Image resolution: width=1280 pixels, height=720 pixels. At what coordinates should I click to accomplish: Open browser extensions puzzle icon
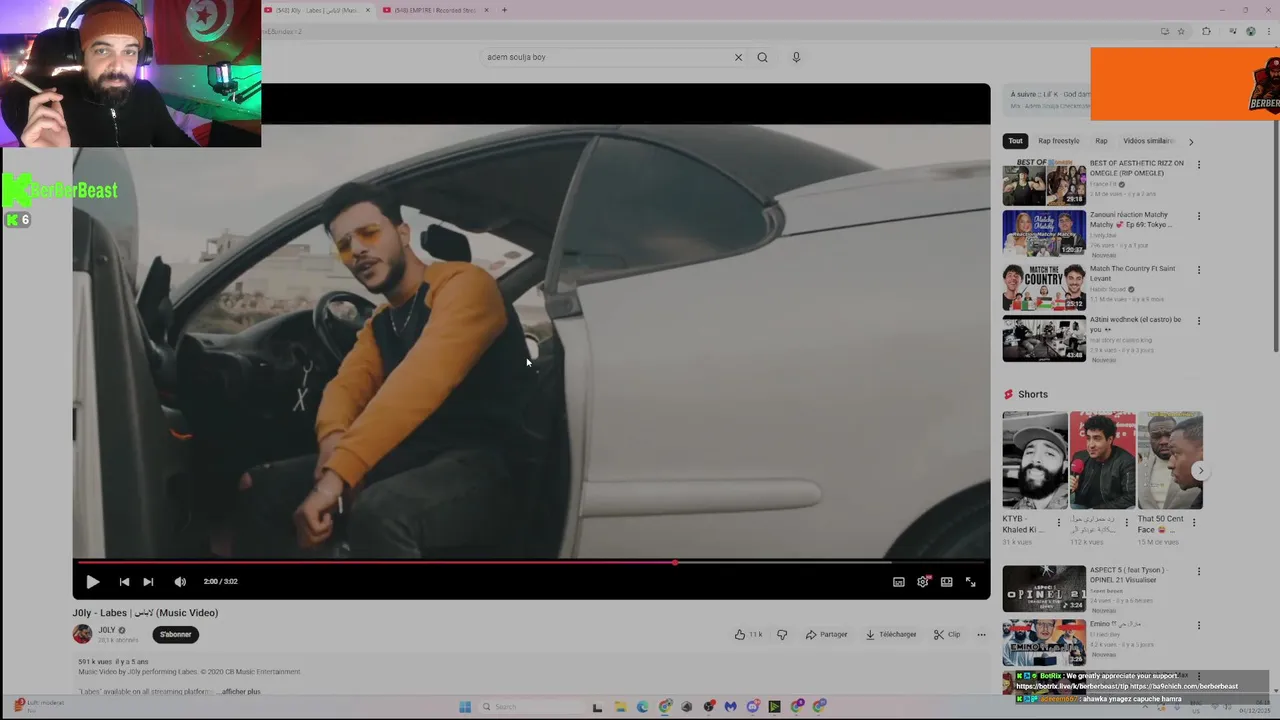click(1206, 31)
